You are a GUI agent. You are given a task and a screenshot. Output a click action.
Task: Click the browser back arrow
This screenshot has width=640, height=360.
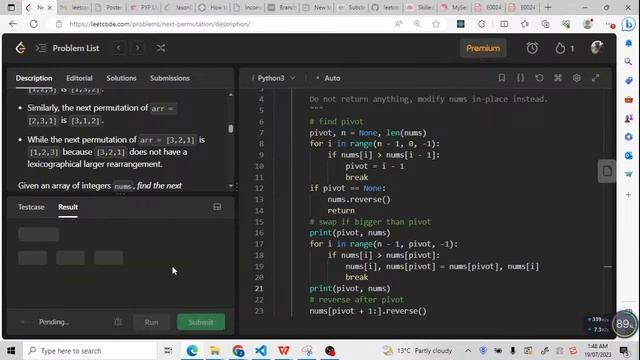coord(13,24)
